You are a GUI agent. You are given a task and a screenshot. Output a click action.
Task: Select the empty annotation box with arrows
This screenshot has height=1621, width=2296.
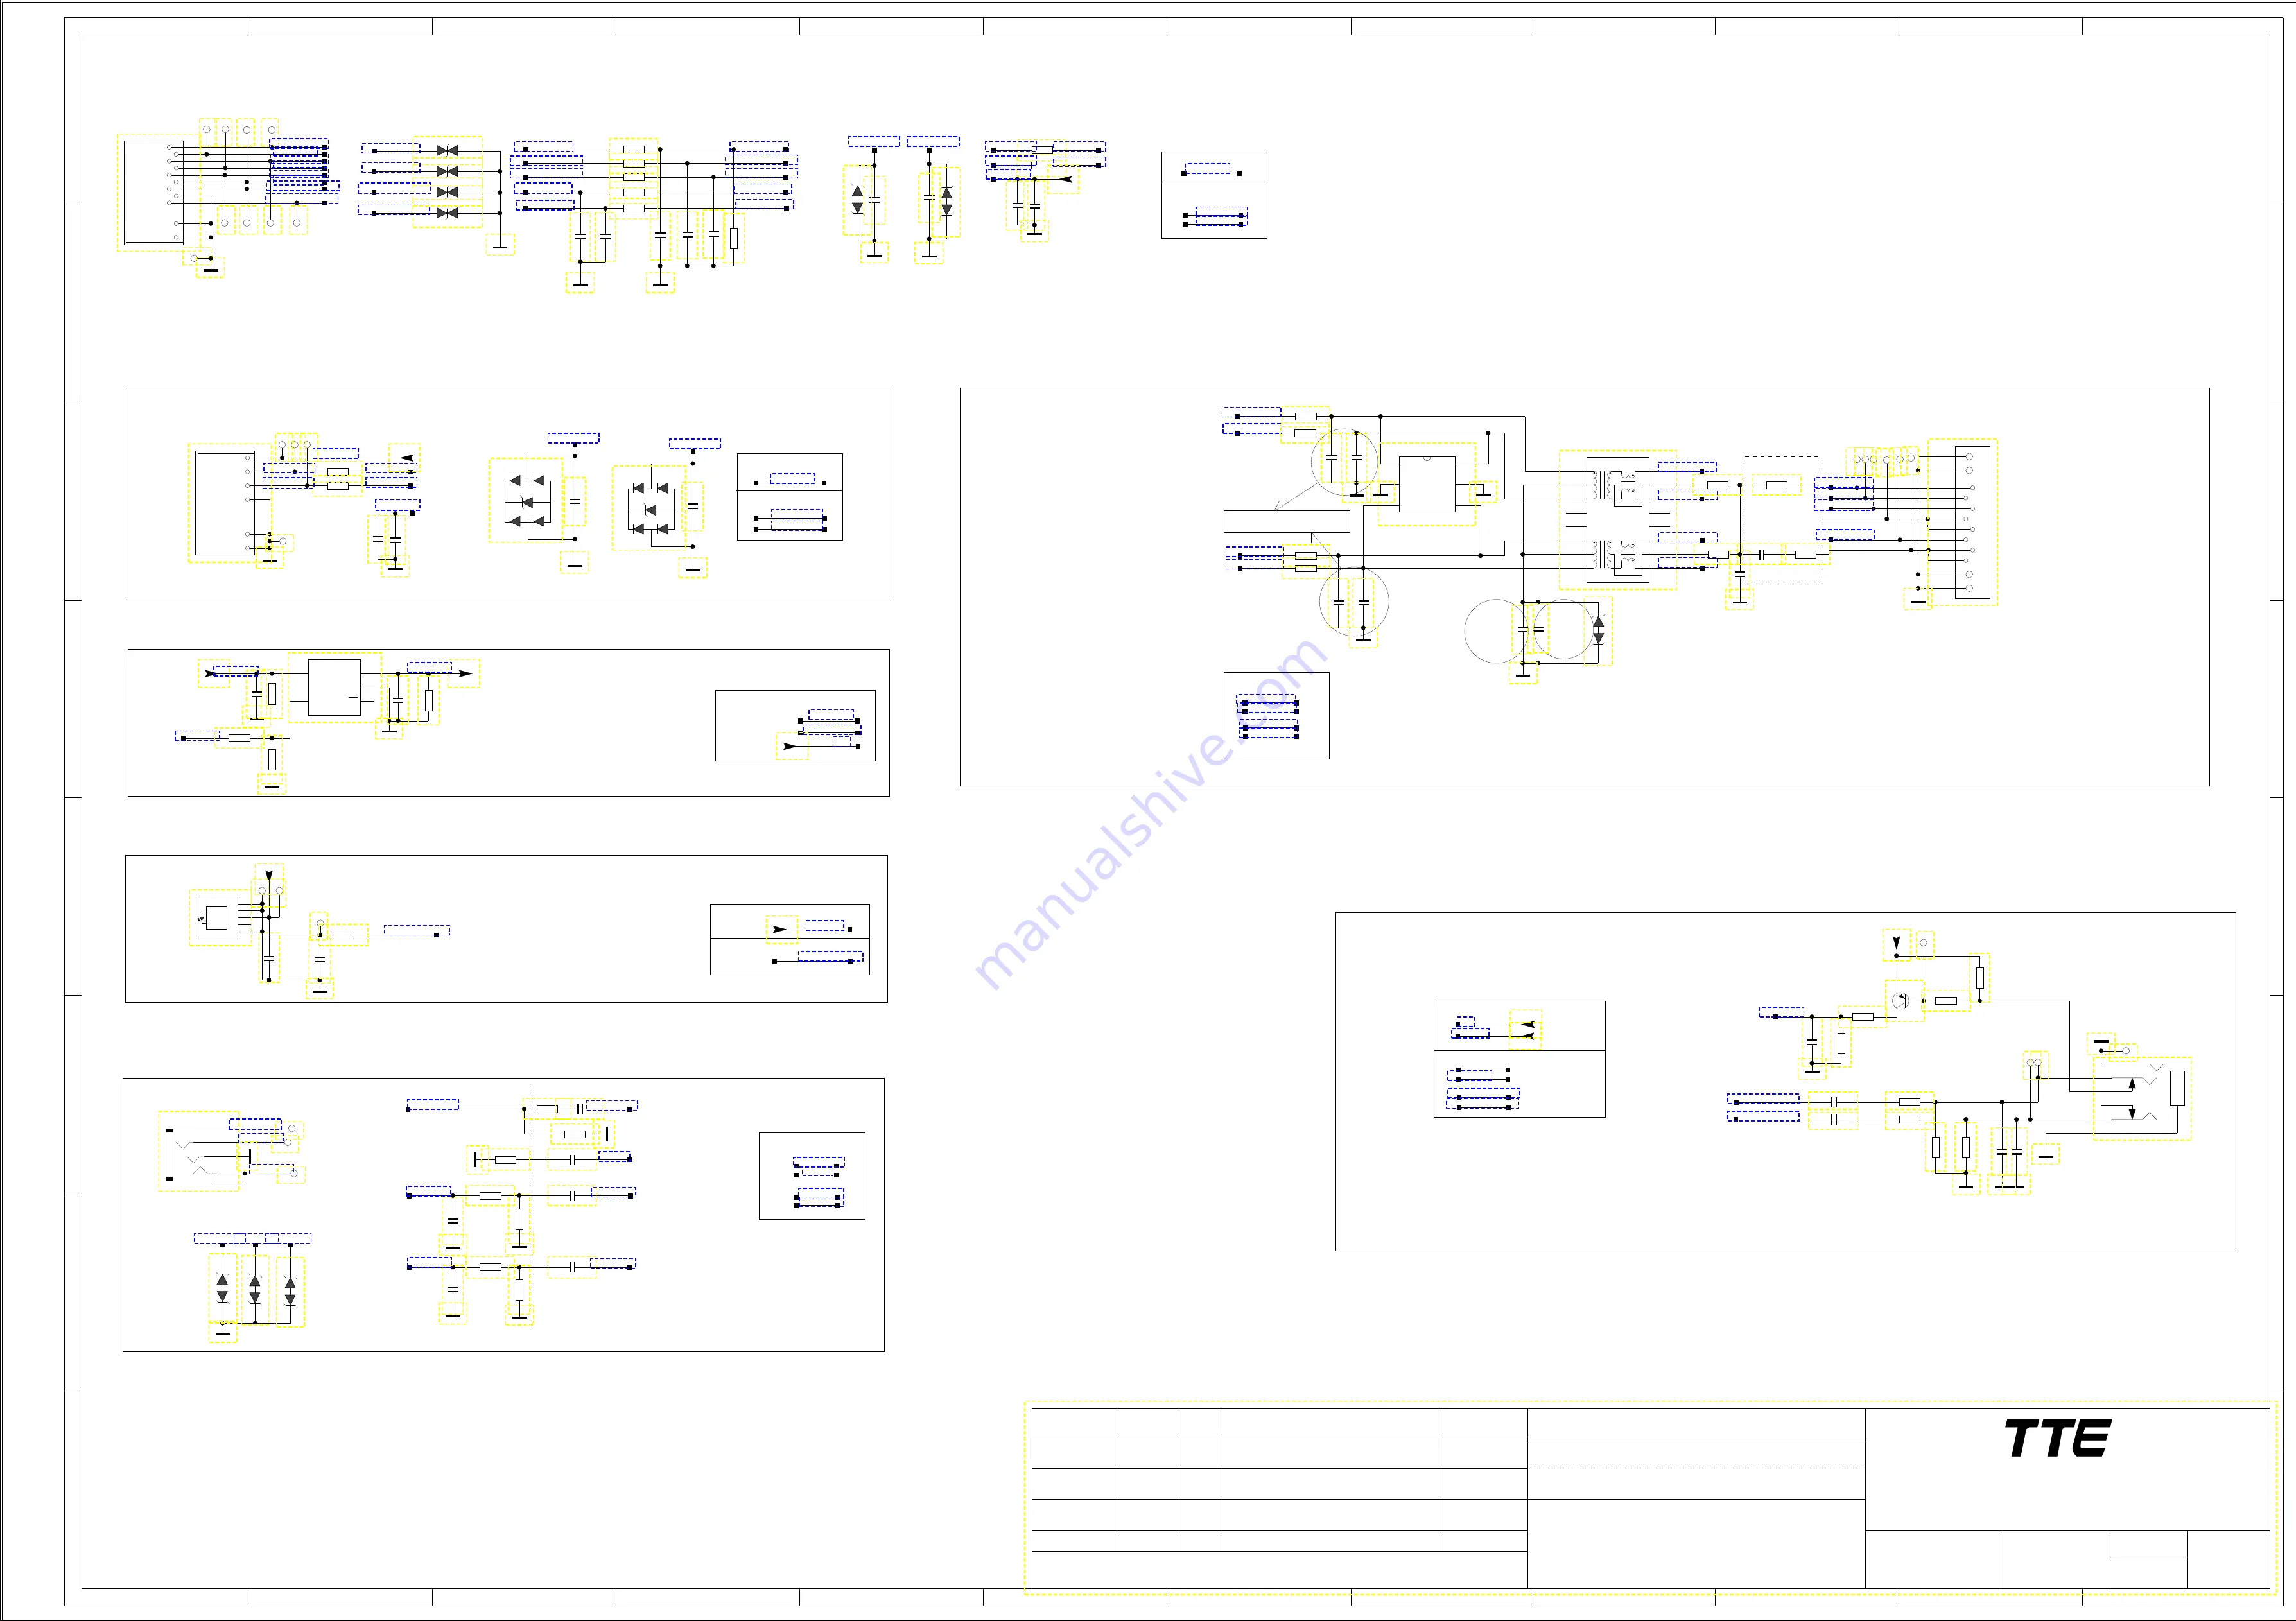pyautogui.click(x=1286, y=521)
